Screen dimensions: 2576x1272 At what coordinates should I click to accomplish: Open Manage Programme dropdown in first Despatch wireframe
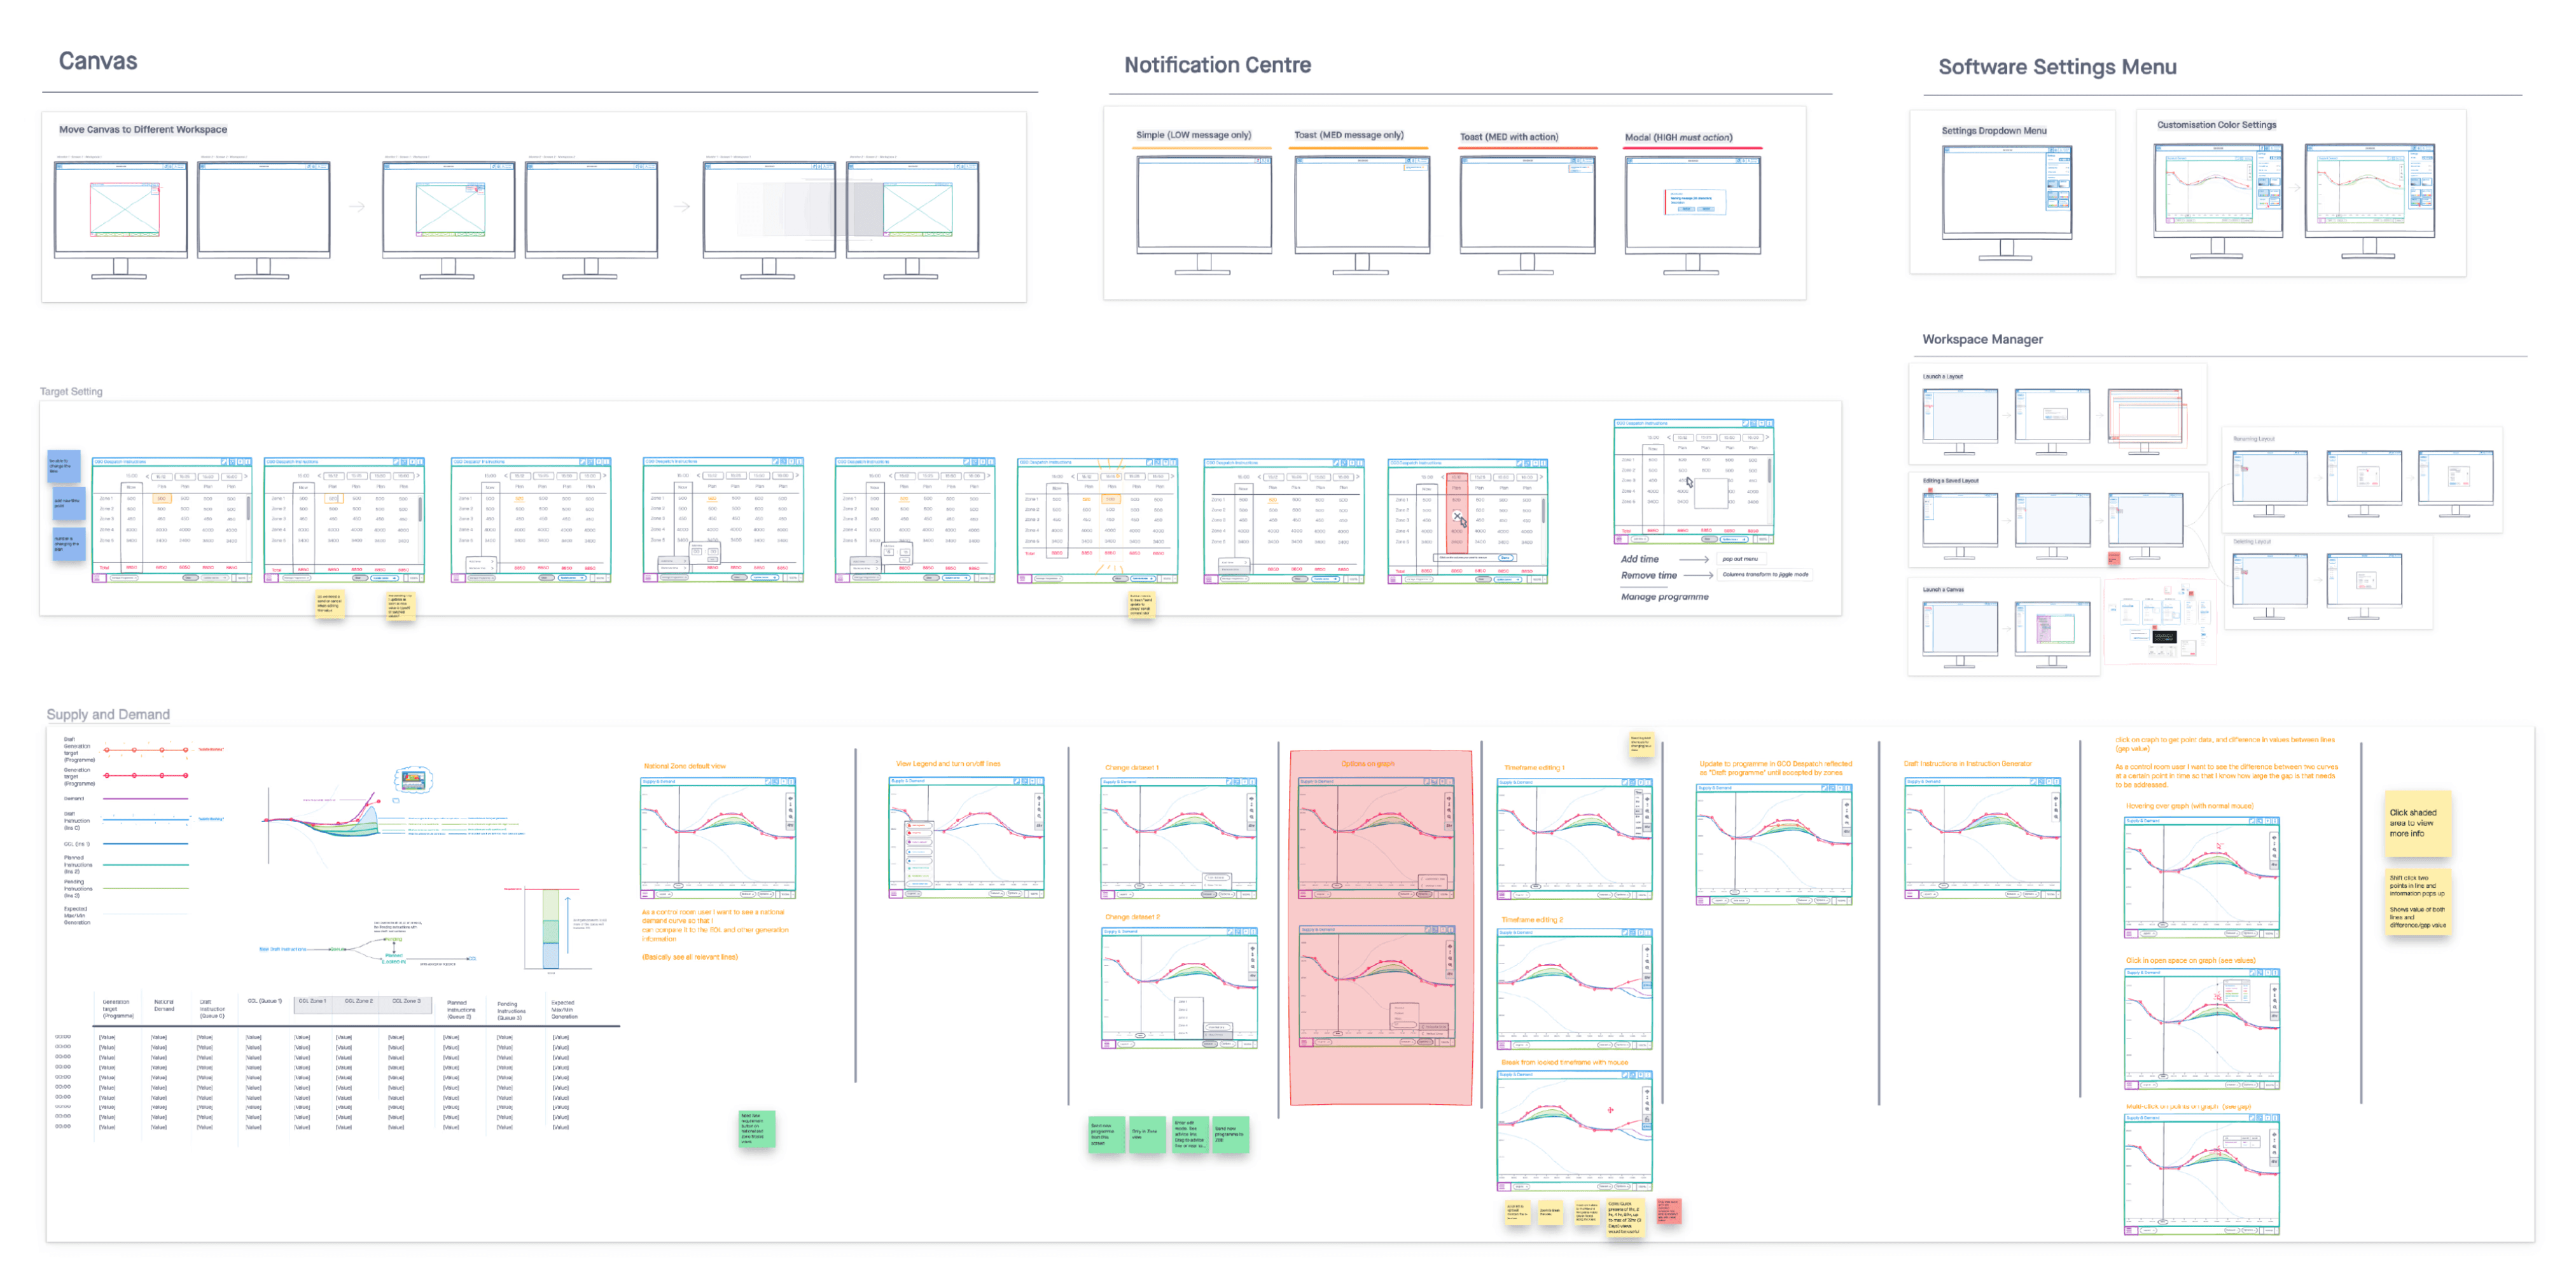pyautogui.click(x=125, y=578)
